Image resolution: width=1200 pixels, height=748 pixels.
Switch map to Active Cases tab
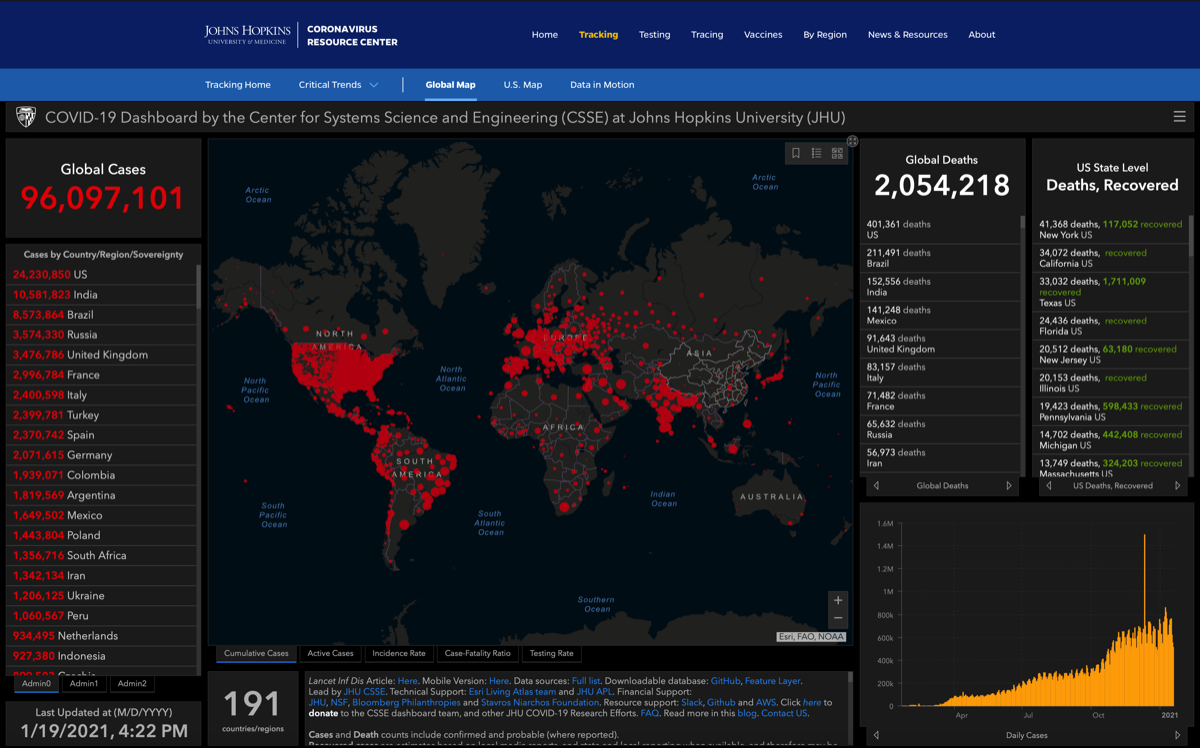click(x=330, y=654)
